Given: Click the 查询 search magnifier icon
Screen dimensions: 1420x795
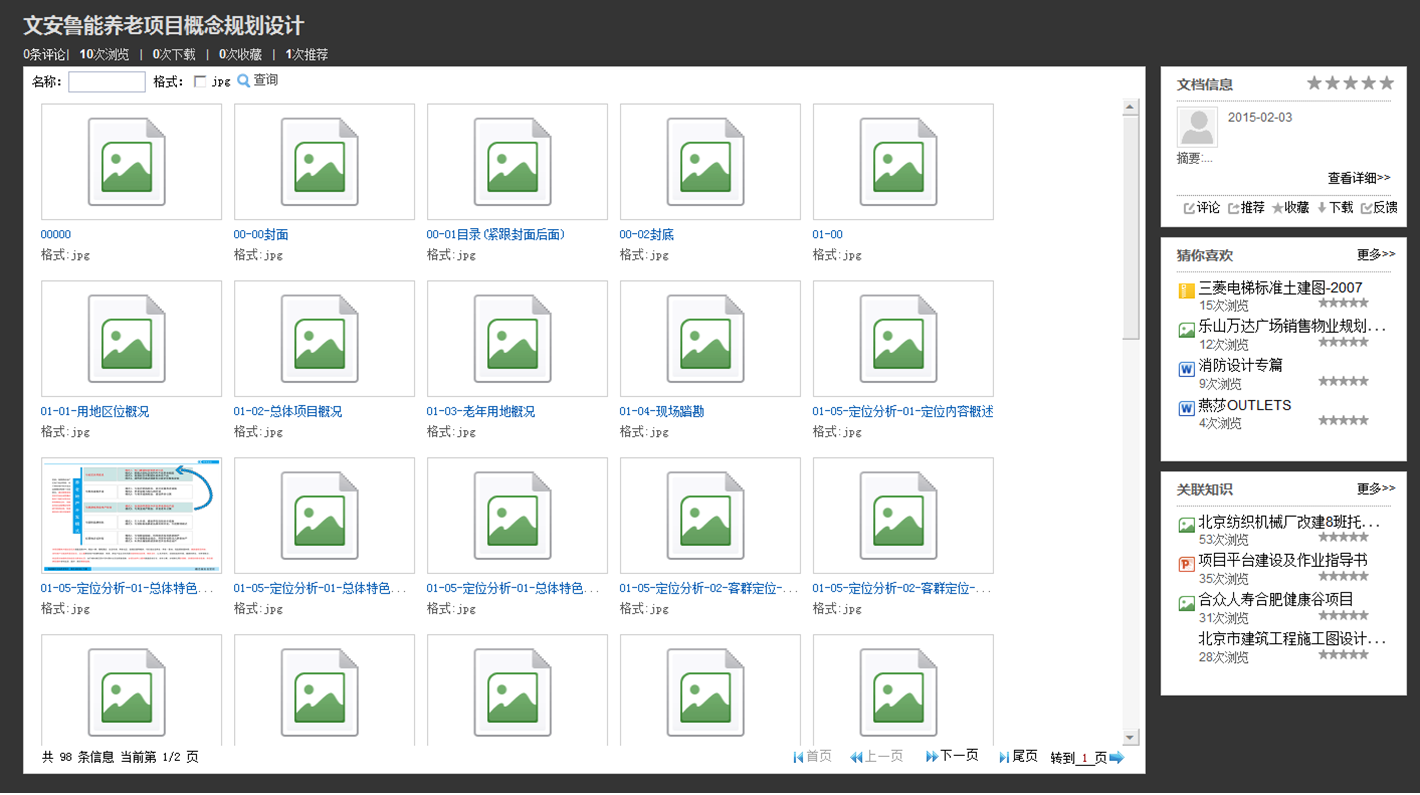Looking at the screenshot, I should 243,81.
